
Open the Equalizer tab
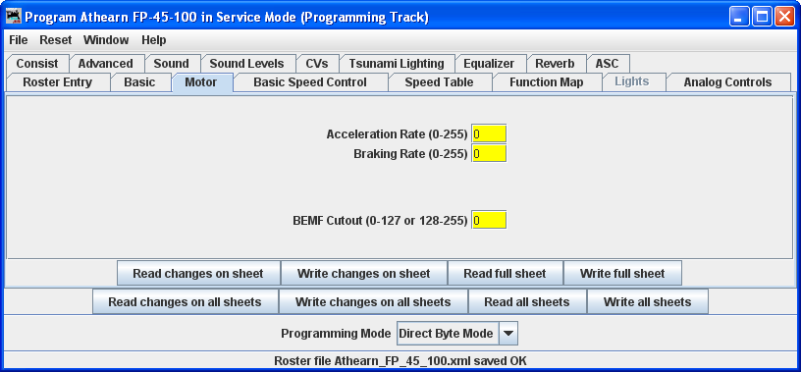[489, 64]
